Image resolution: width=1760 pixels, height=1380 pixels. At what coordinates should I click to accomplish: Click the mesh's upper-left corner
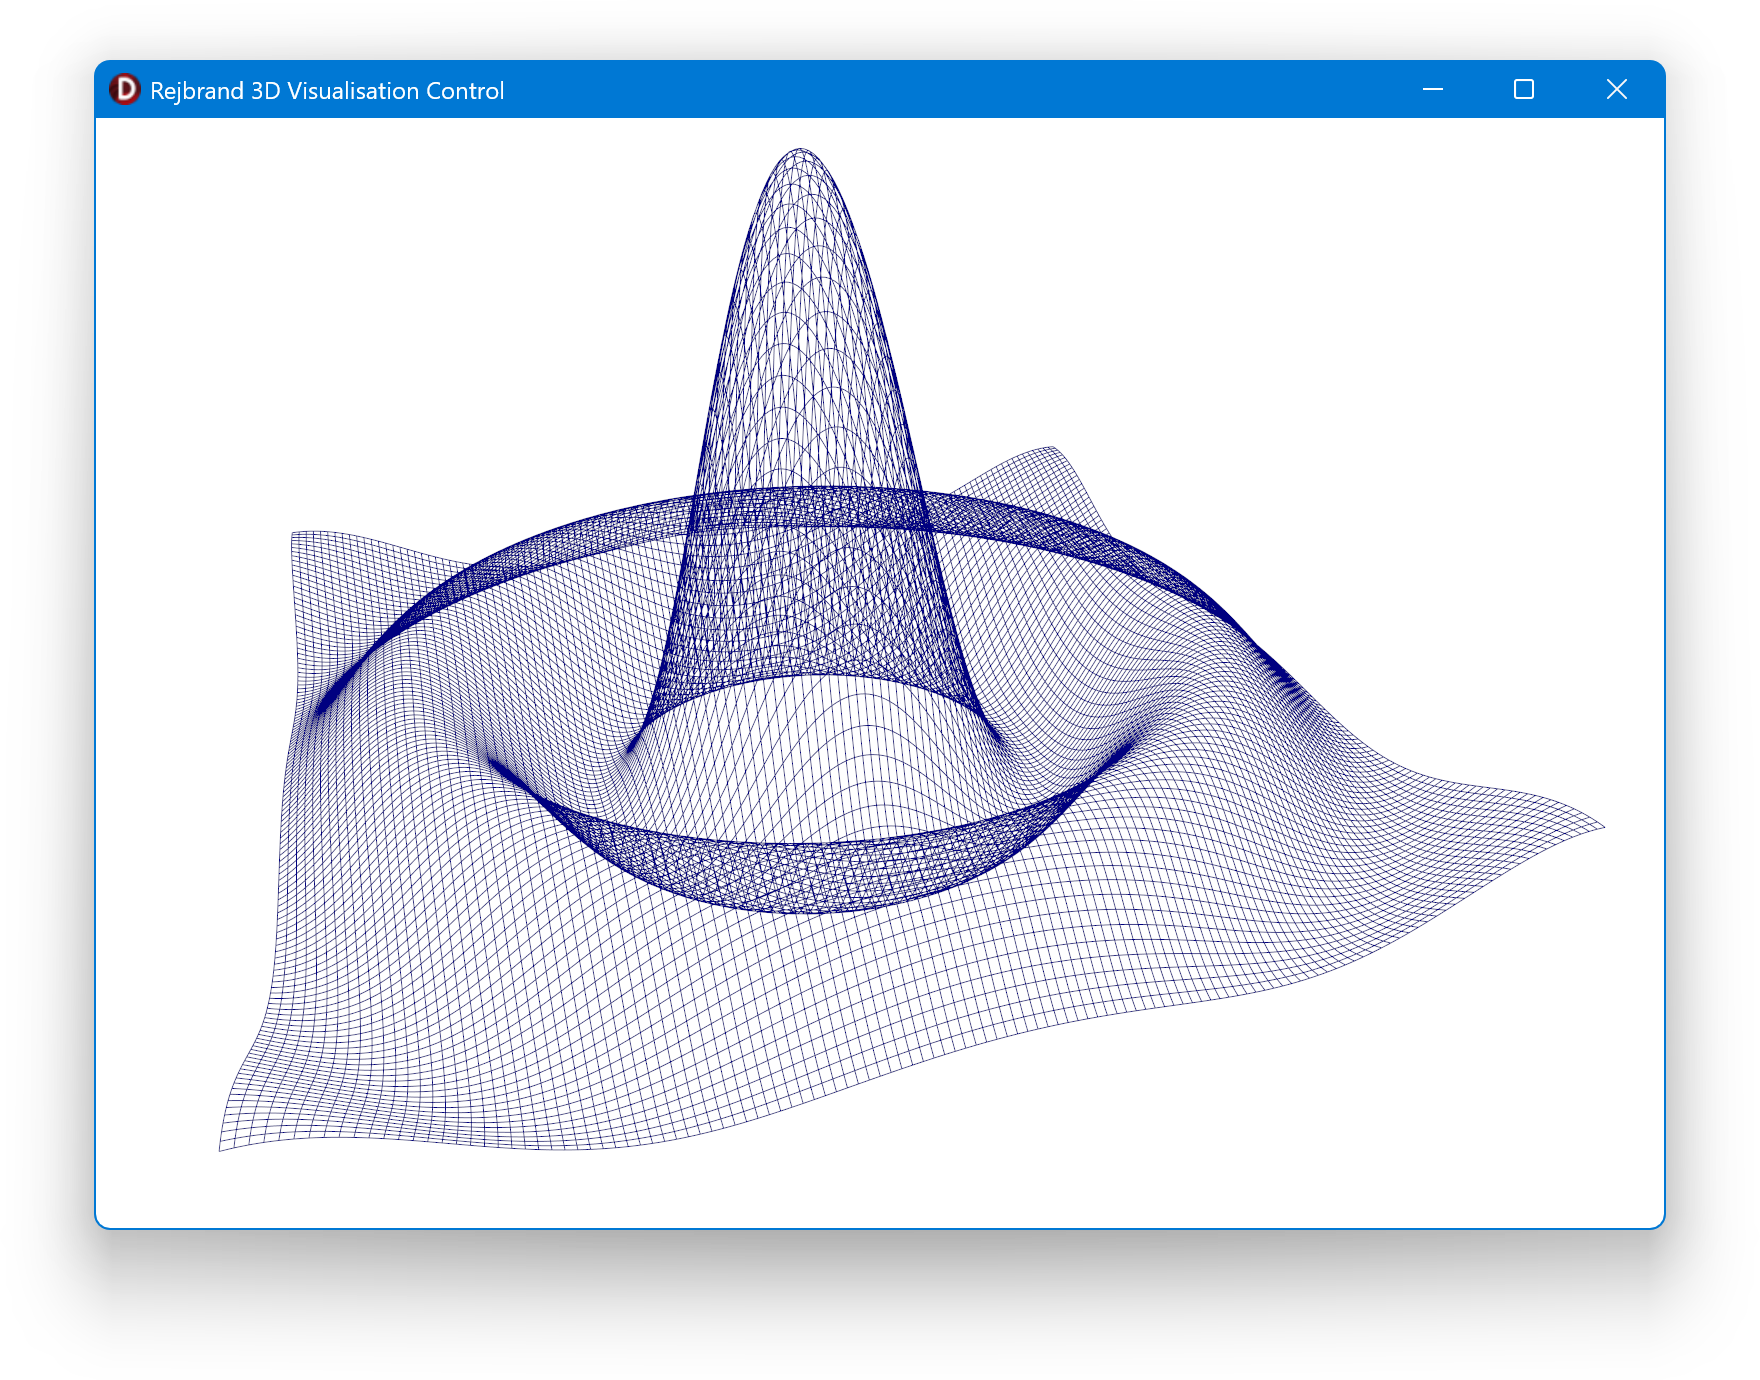point(293,534)
